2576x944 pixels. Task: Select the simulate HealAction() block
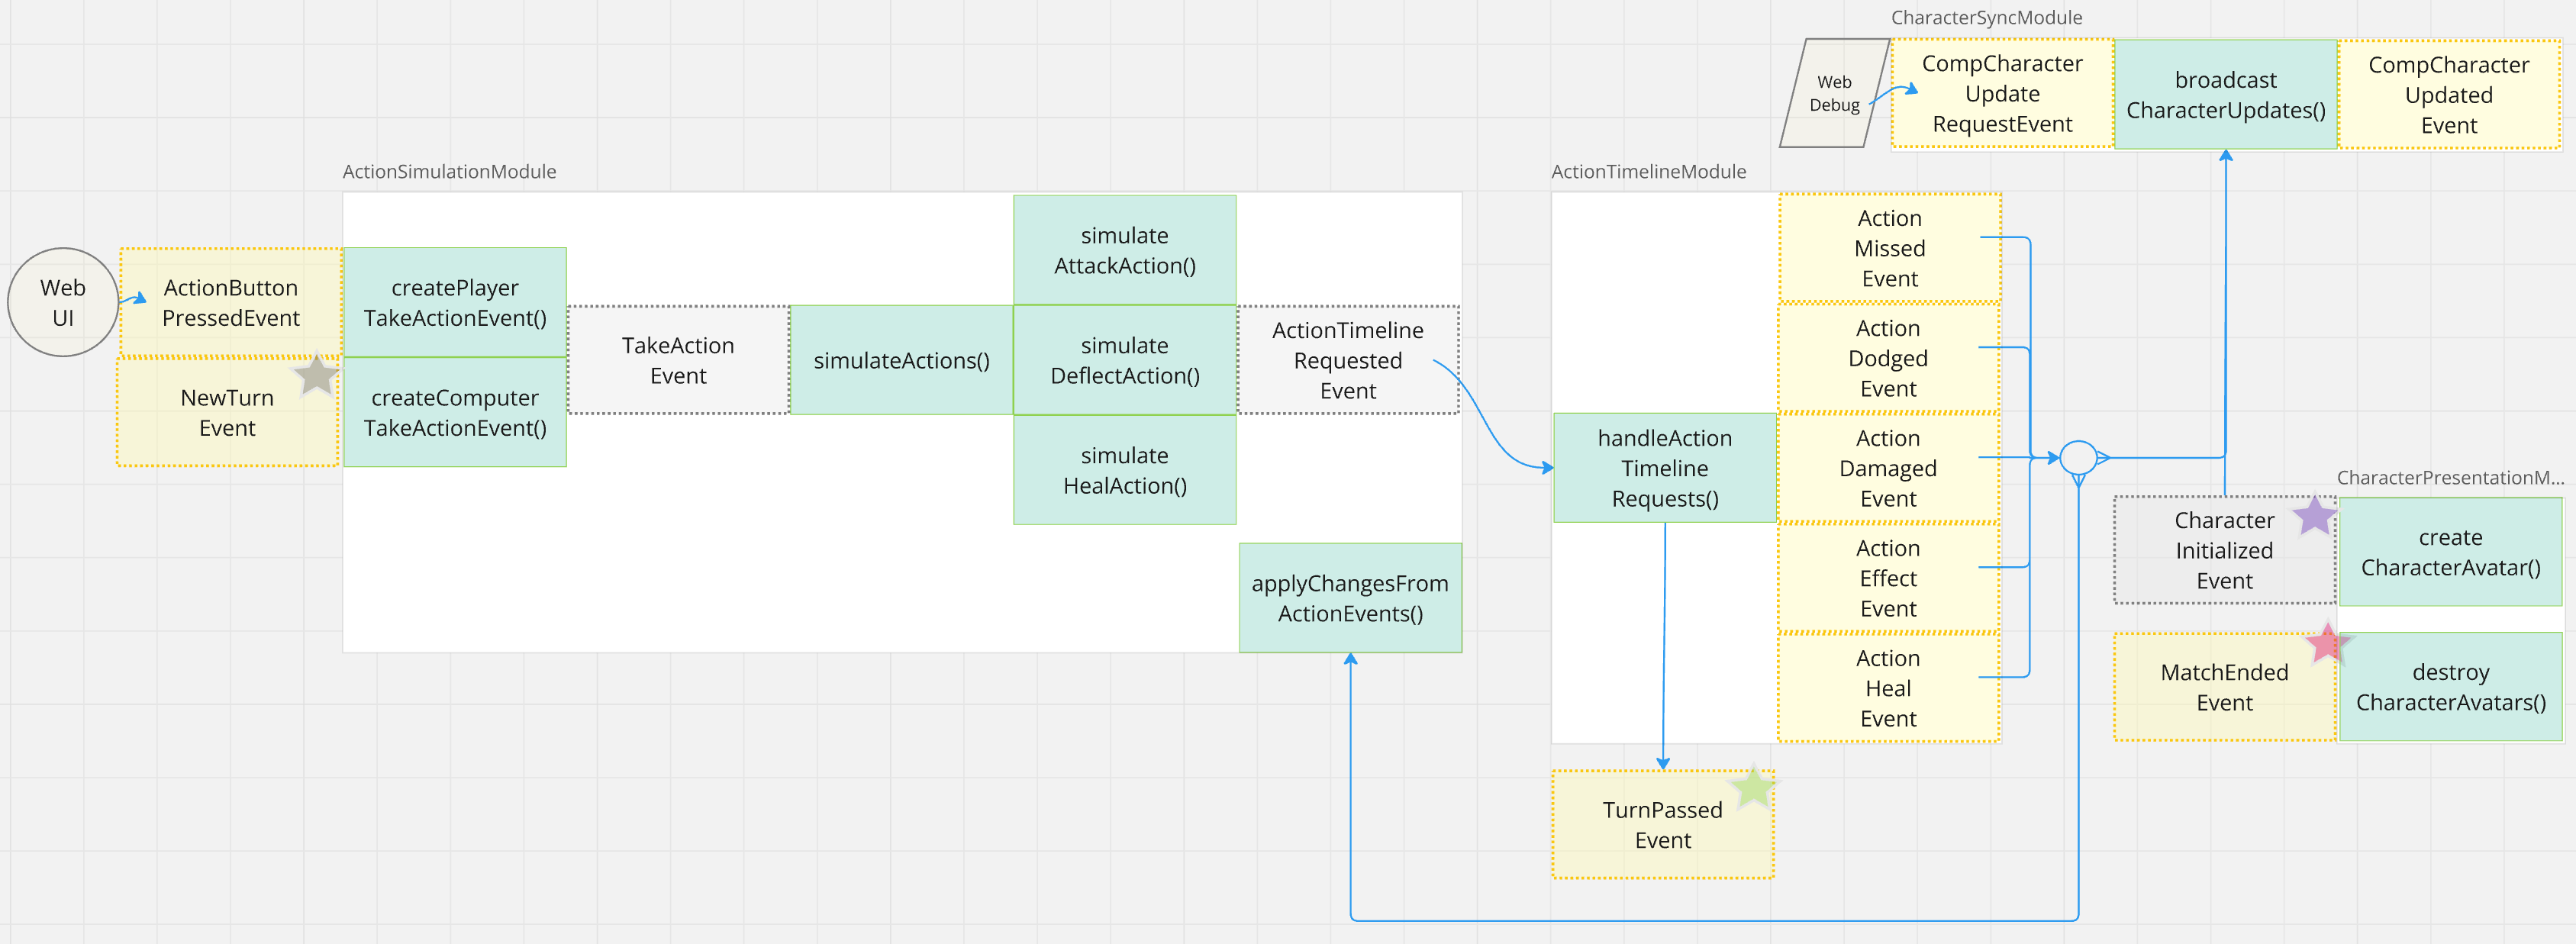pos(1124,471)
